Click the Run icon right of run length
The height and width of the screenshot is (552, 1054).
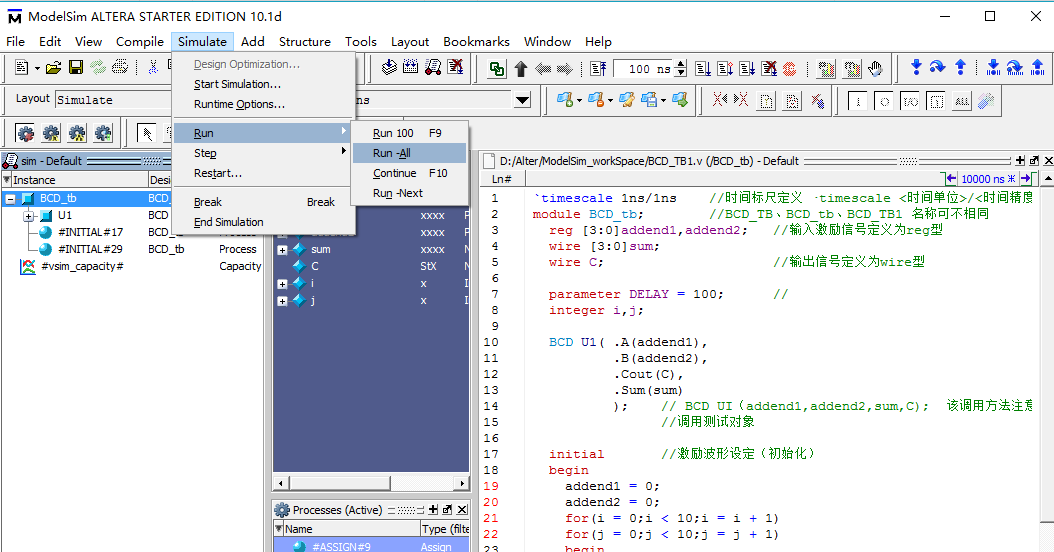pos(703,69)
